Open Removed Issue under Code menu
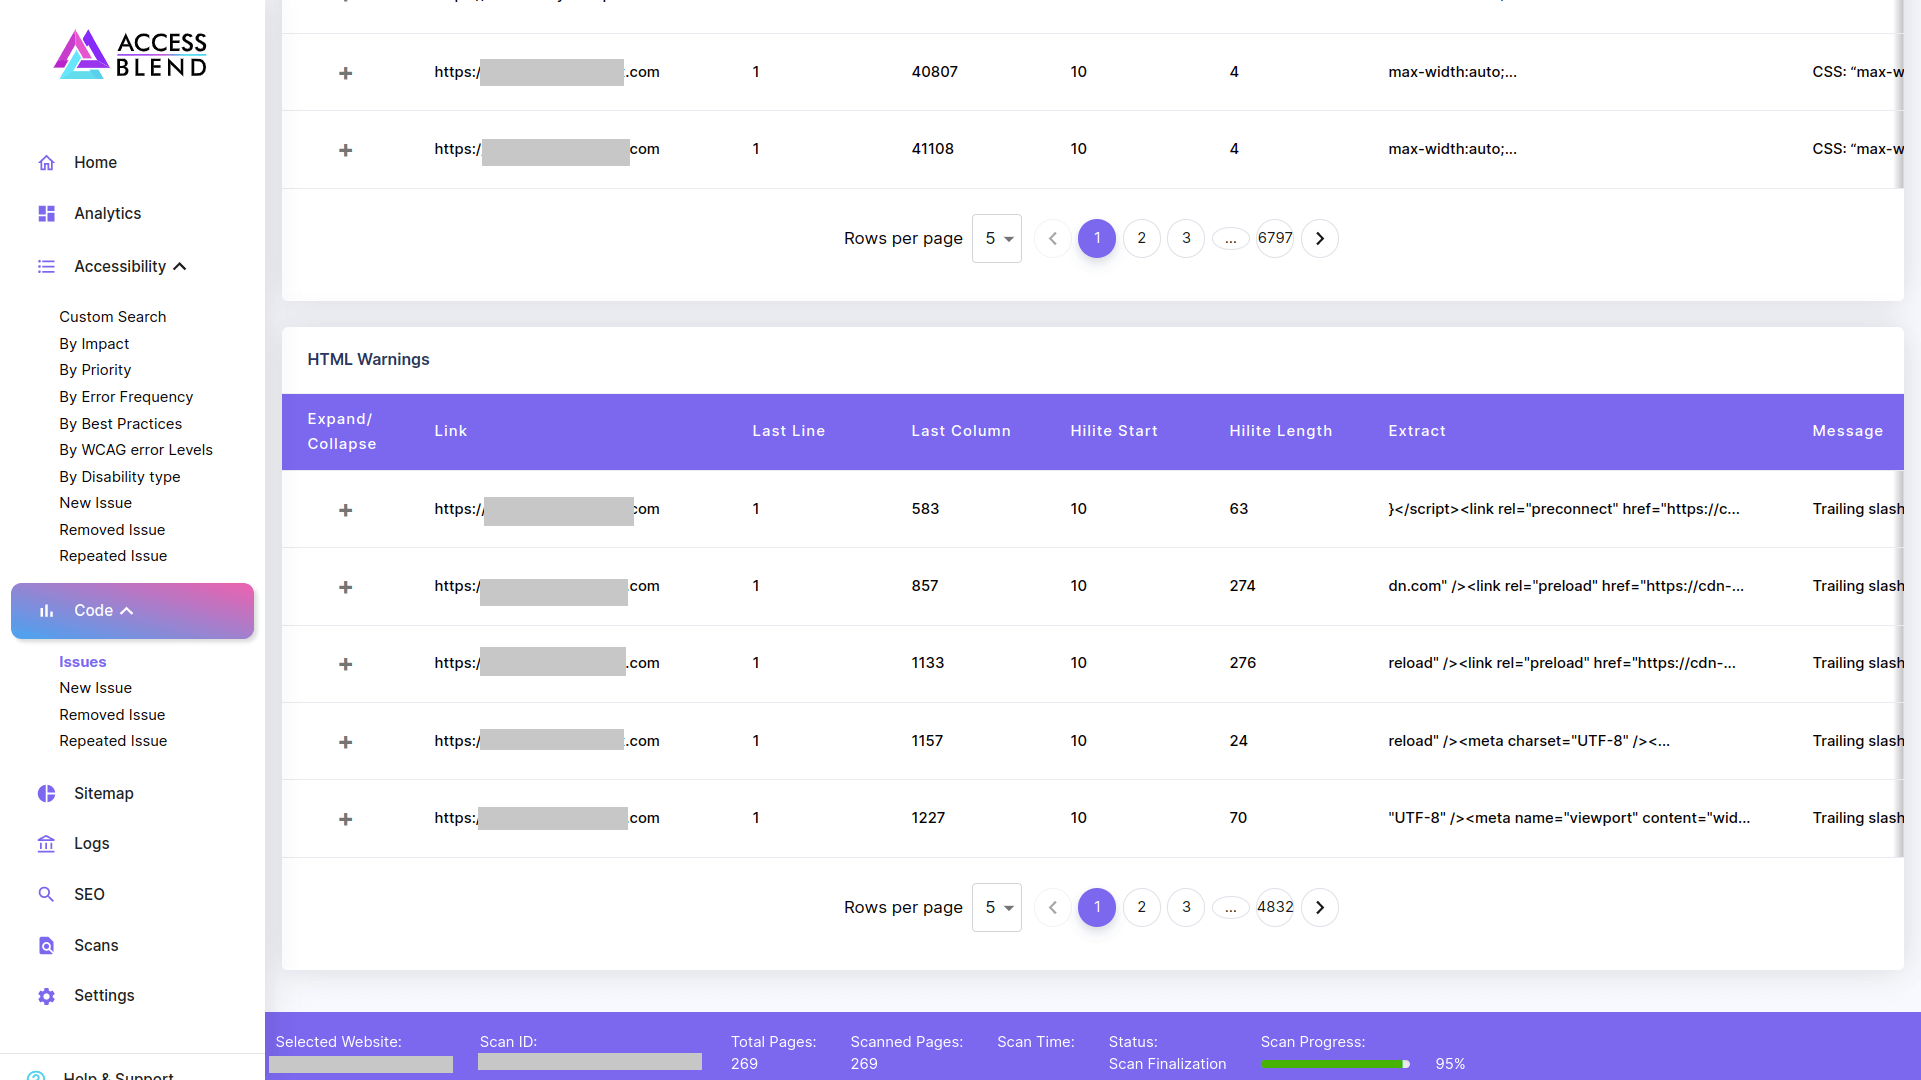1921x1080 pixels. click(112, 715)
